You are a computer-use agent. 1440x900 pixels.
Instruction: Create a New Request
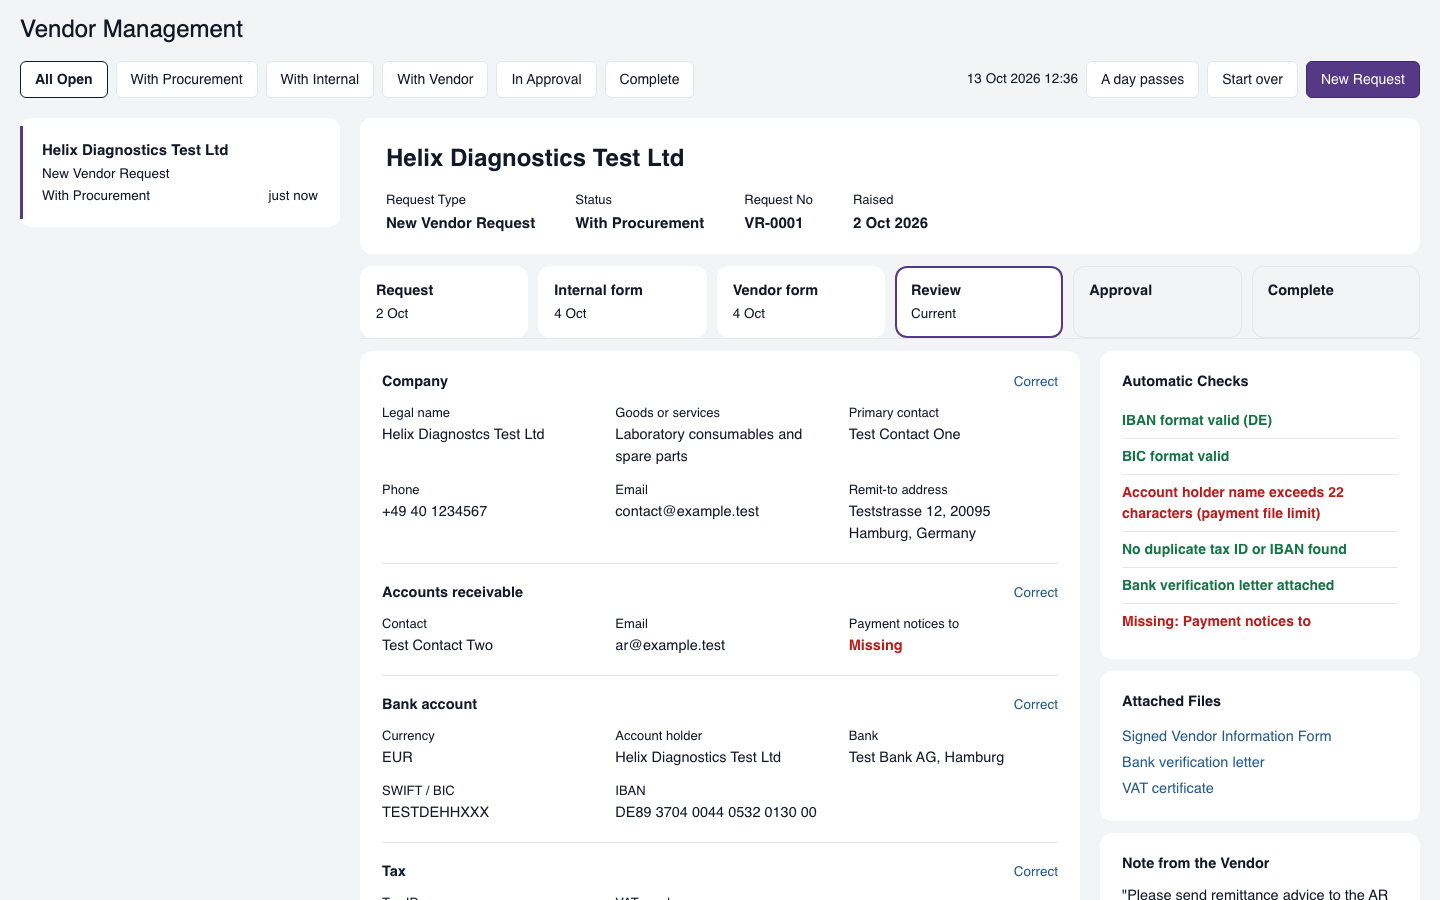1362,79
